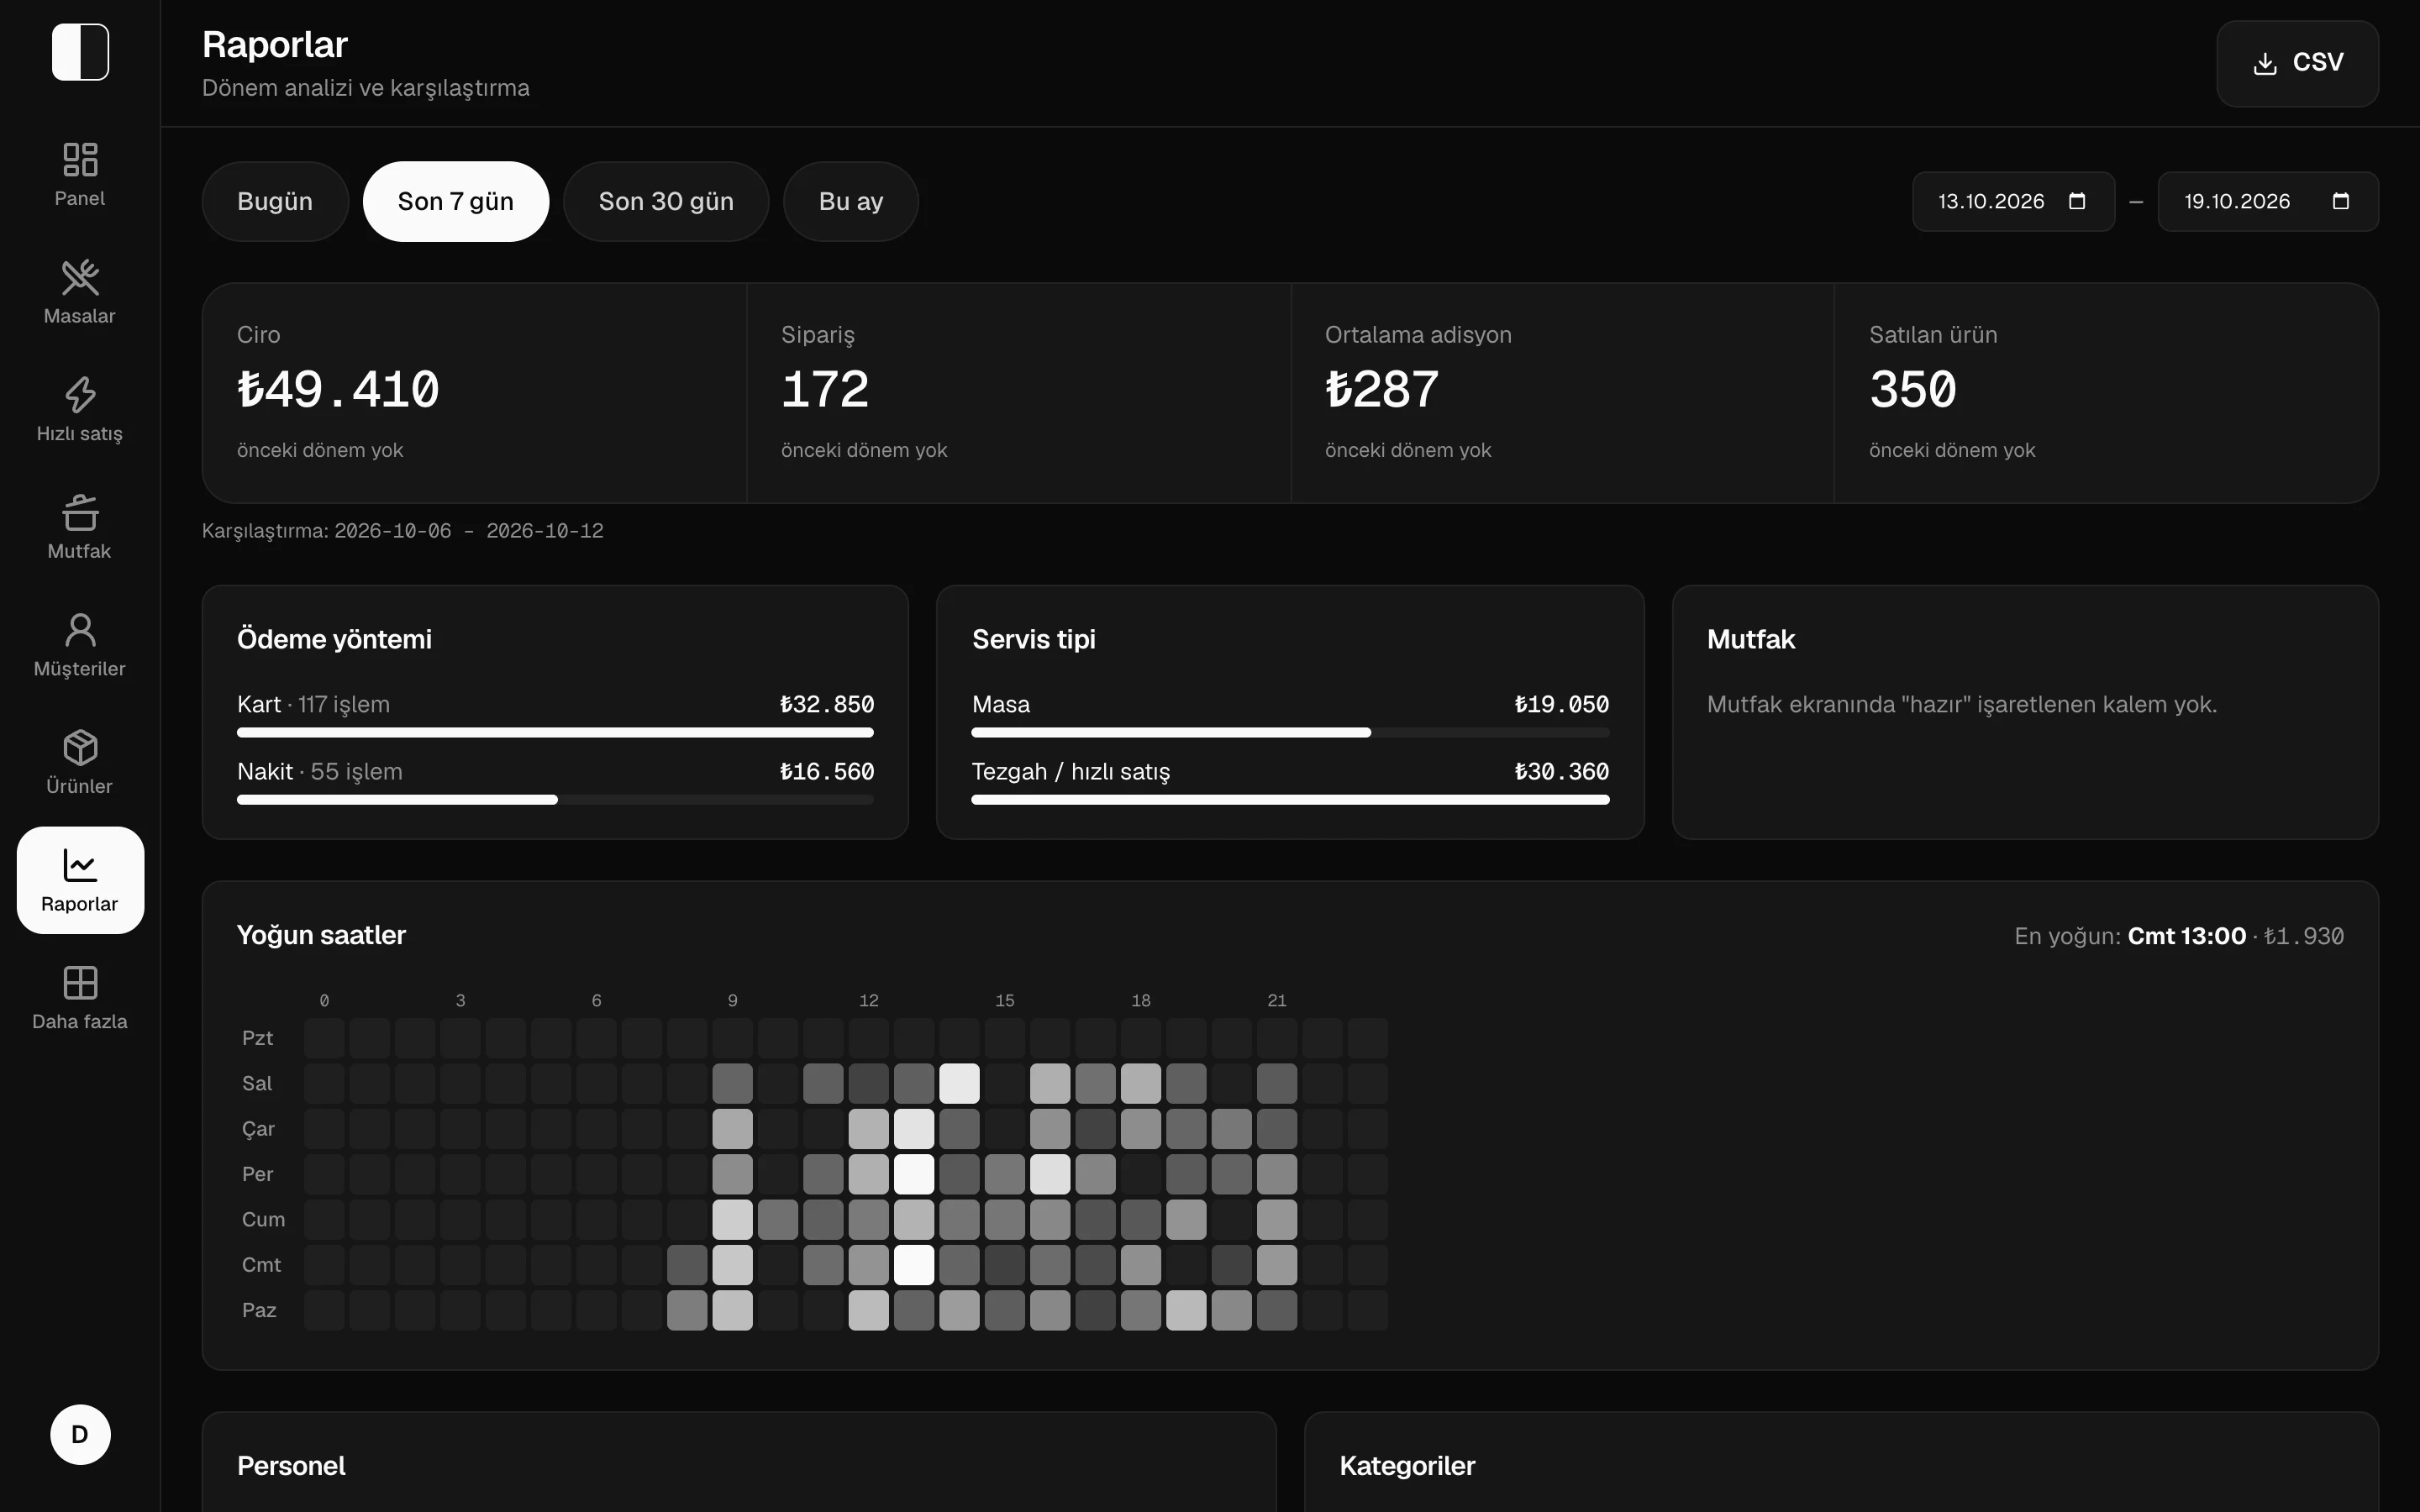Screen dimensions: 2420x1512
Task: Open the Ürünler box icon
Action: click(x=80, y=748)
